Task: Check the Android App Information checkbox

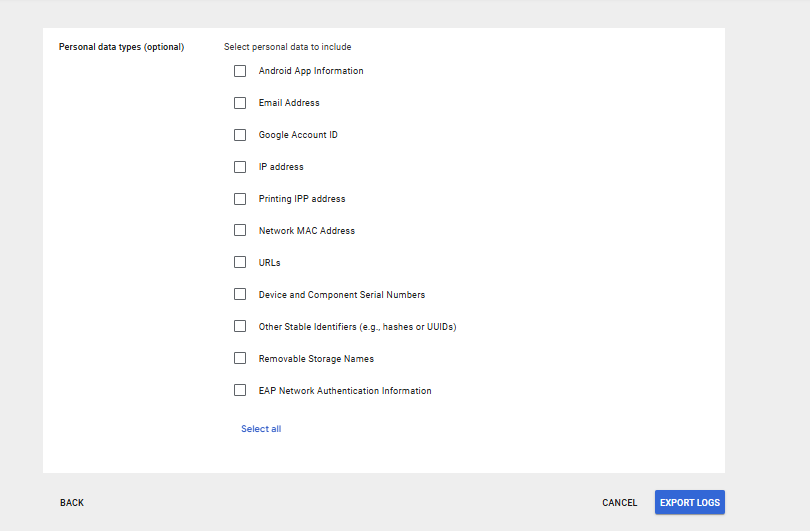Action: point(240,71)
